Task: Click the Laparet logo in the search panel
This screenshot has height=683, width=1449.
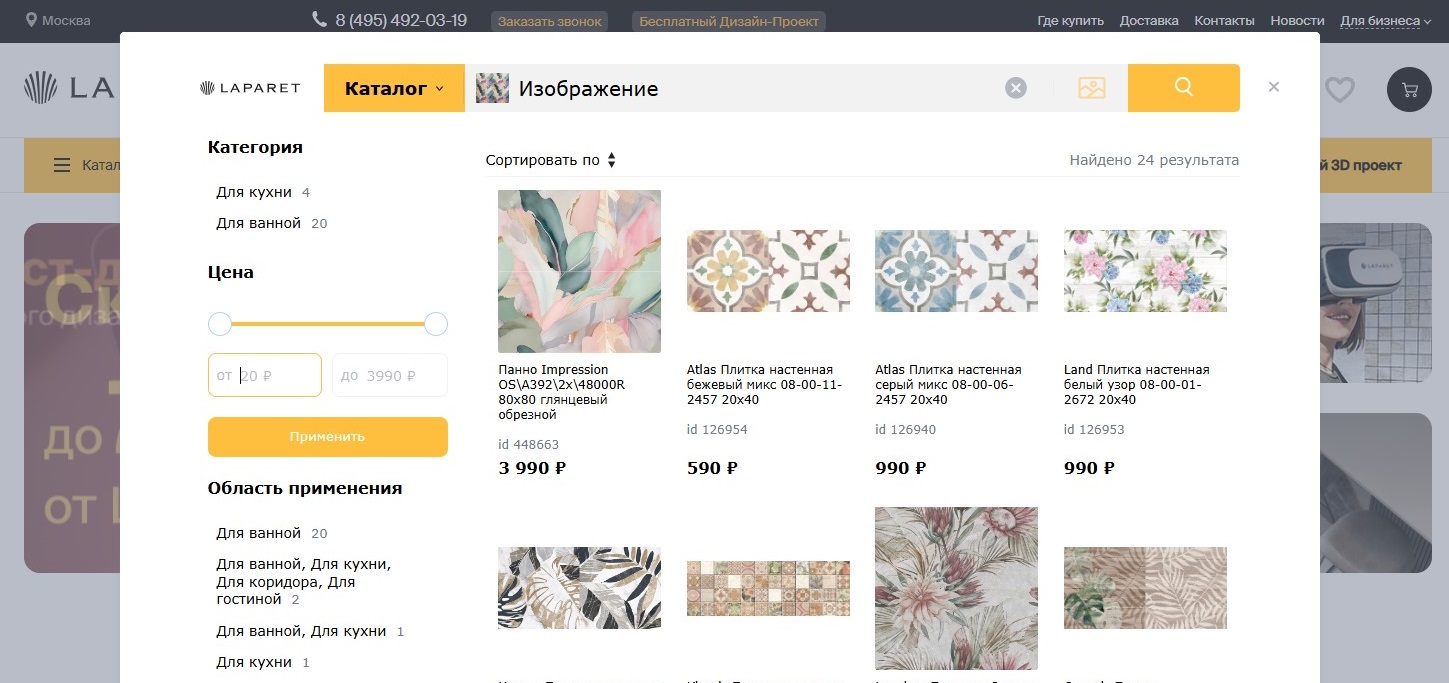Action: [250, 88]
